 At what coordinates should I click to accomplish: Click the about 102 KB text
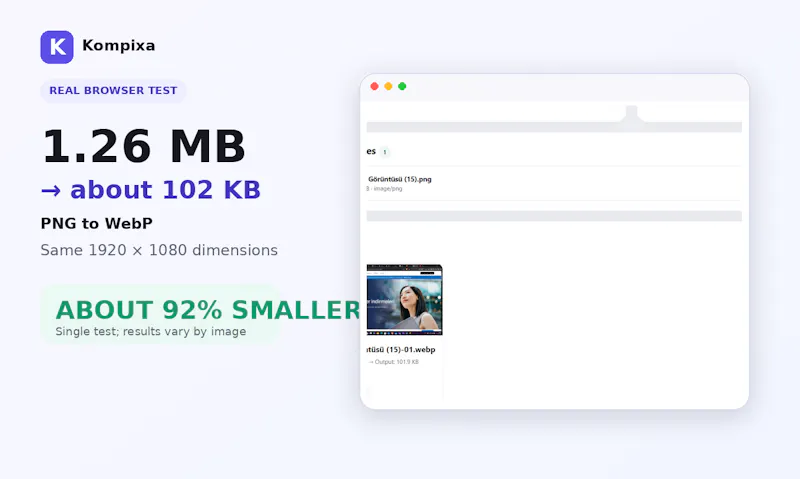tap(165, 190)
